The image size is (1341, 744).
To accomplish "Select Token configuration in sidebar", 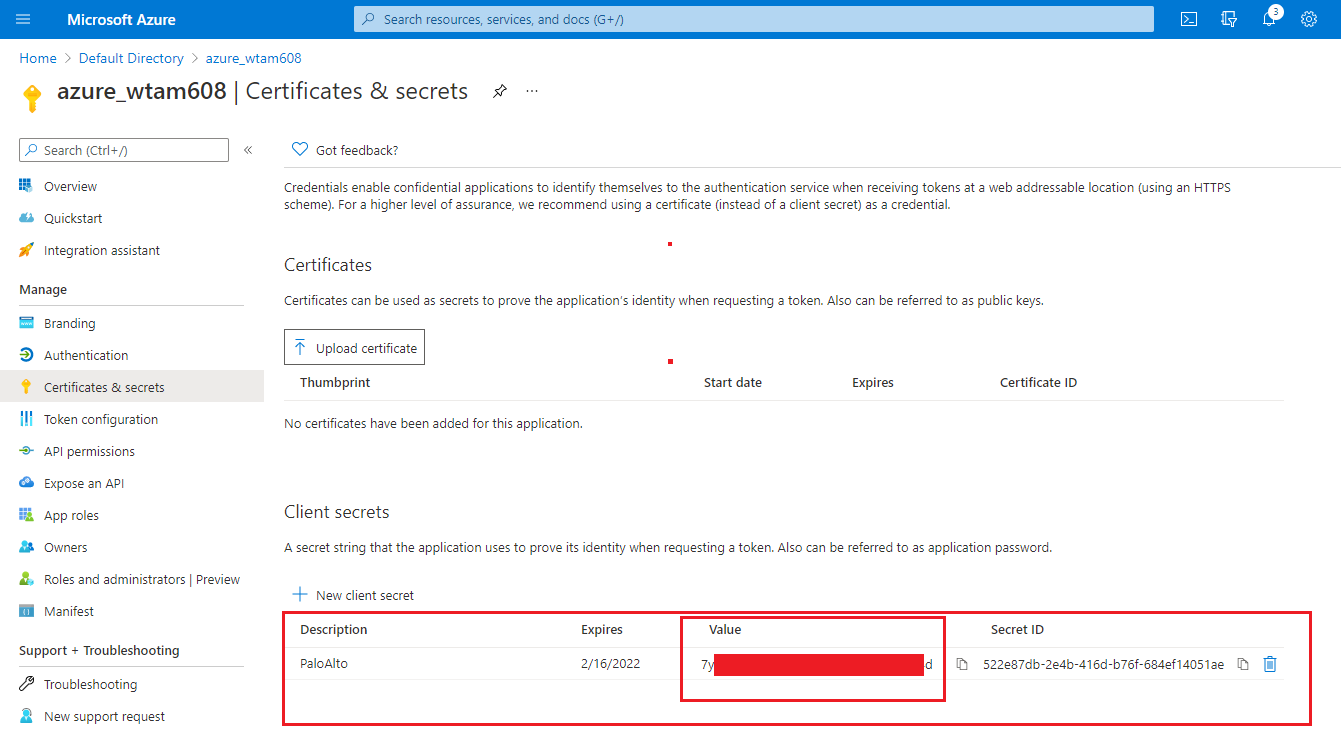I will (x=100, y=419).
